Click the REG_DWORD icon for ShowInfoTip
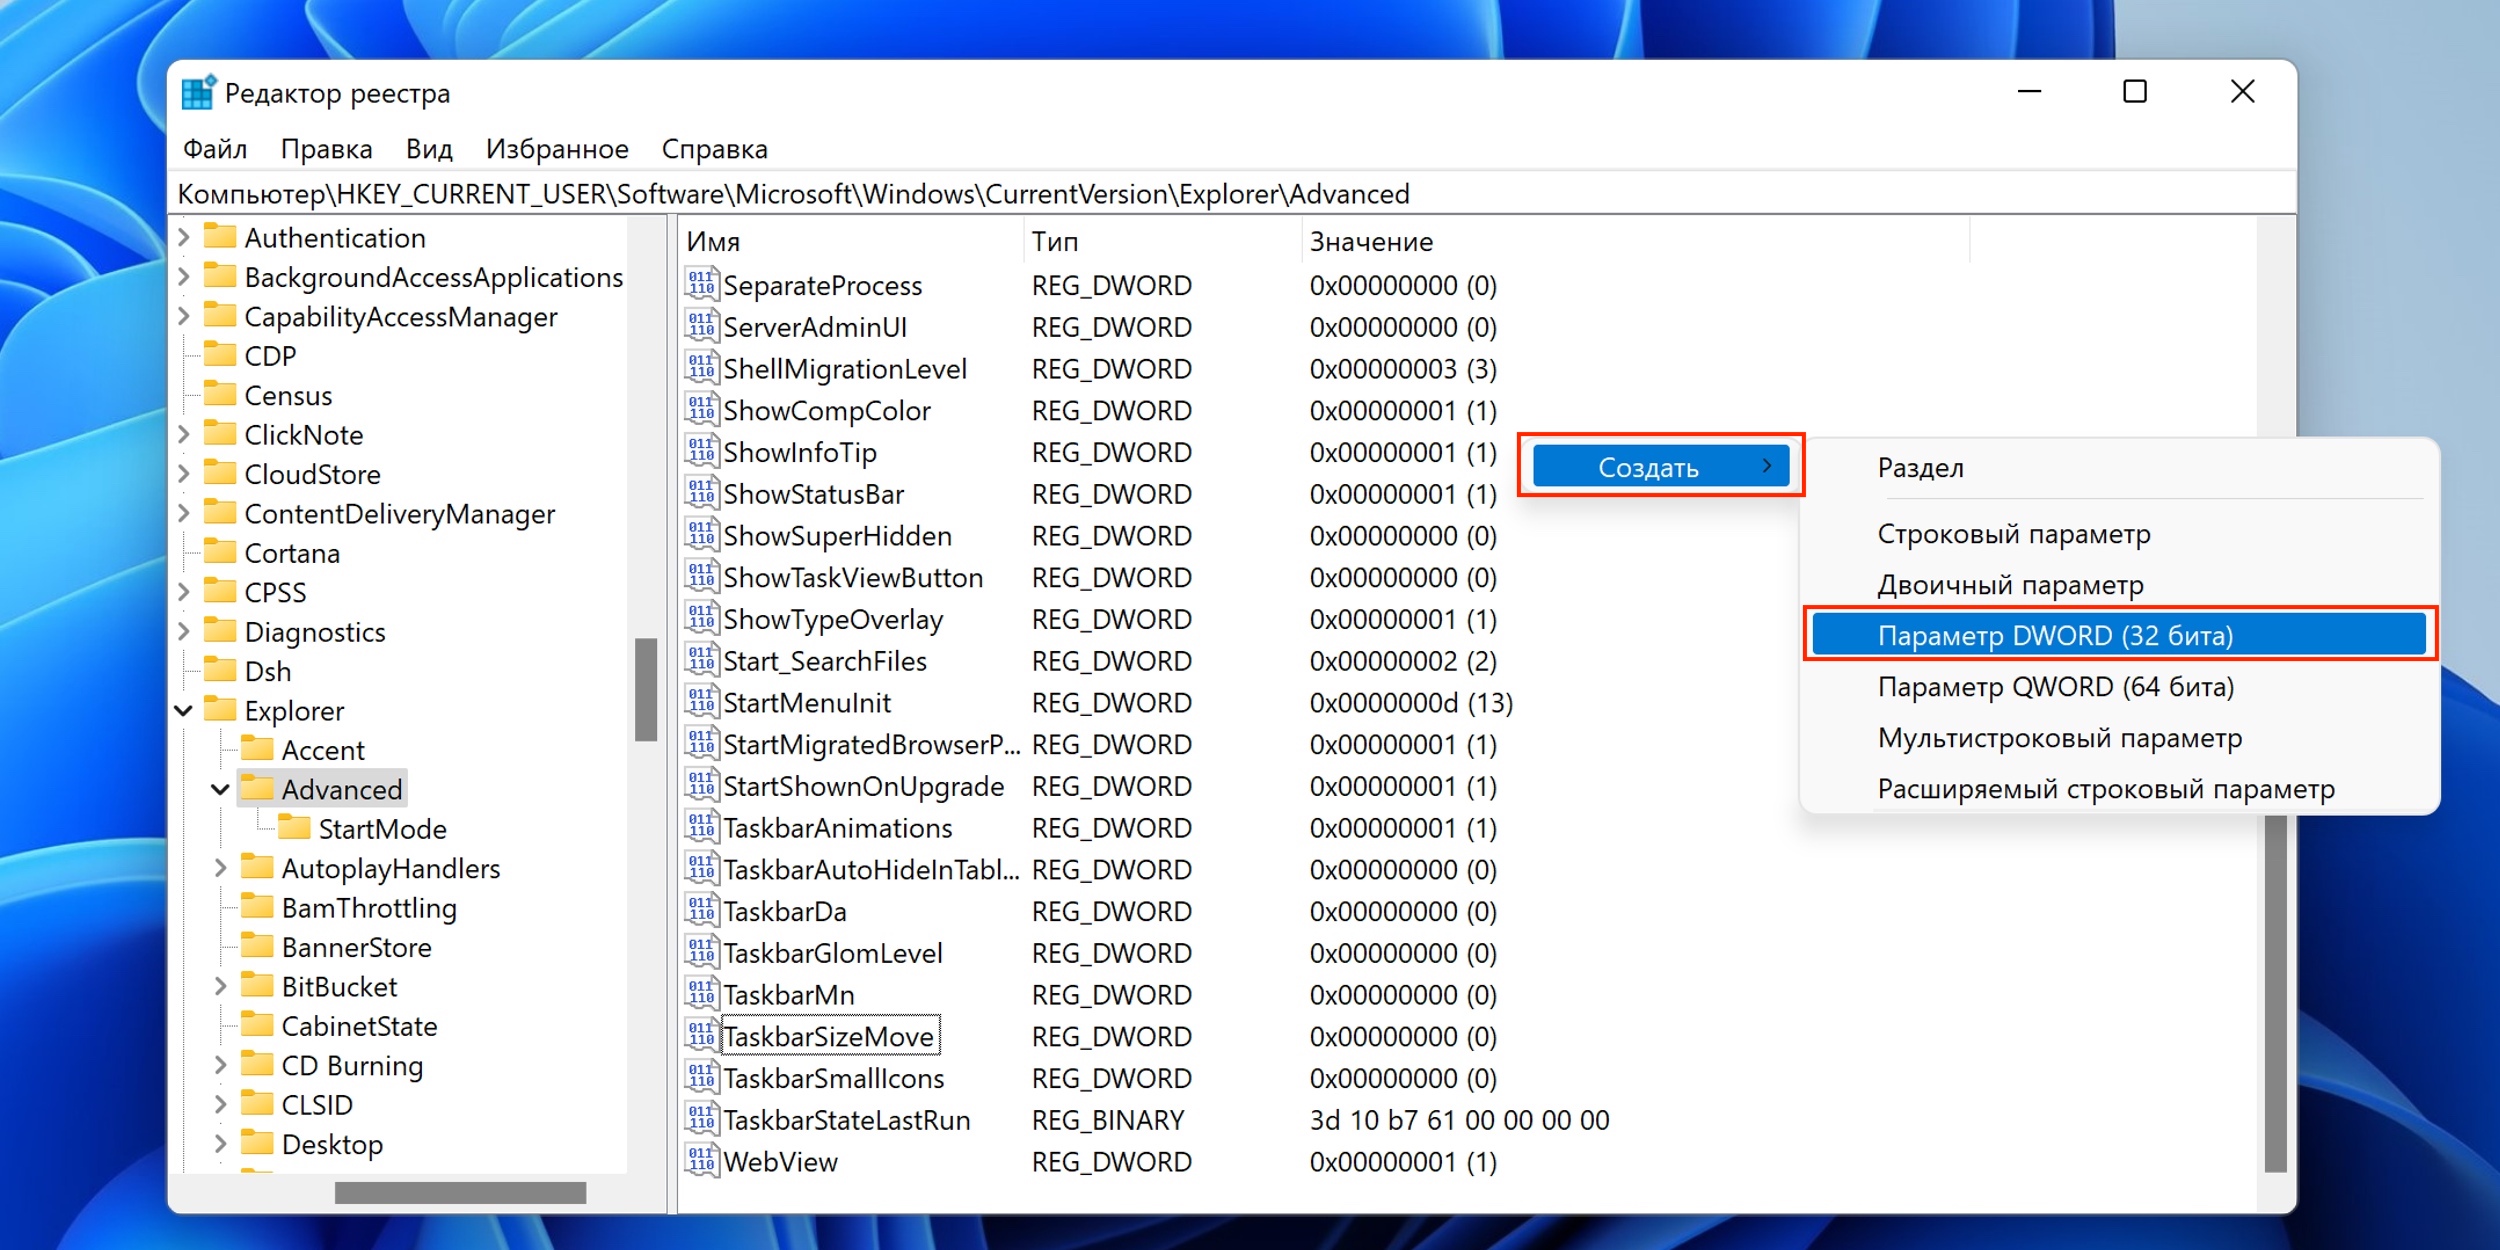Screen dimensions: 2500x1250 tap(697, 451)
